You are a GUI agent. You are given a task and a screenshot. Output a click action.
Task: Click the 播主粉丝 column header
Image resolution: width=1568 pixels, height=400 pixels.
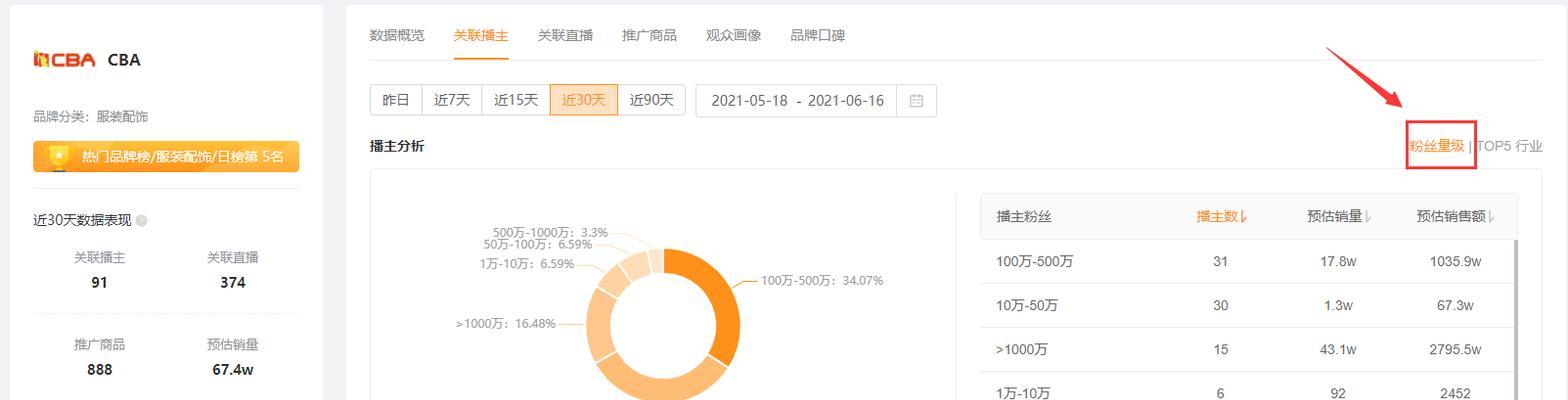(1024, 216)
